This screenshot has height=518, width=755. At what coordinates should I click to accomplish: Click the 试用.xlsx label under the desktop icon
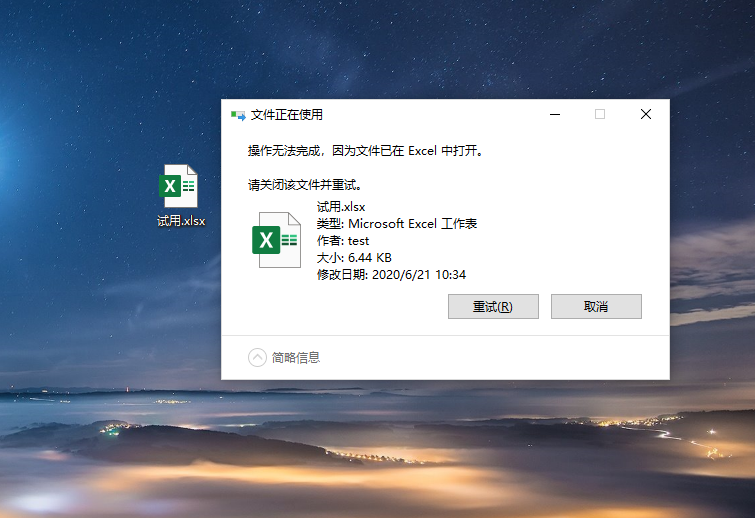click(x=181, y=221)
